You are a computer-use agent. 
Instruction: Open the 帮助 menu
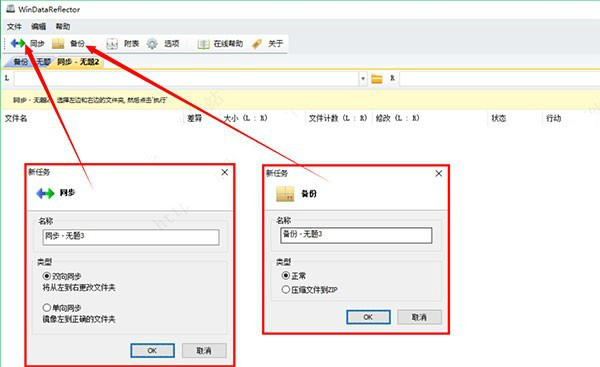(63, 26)
